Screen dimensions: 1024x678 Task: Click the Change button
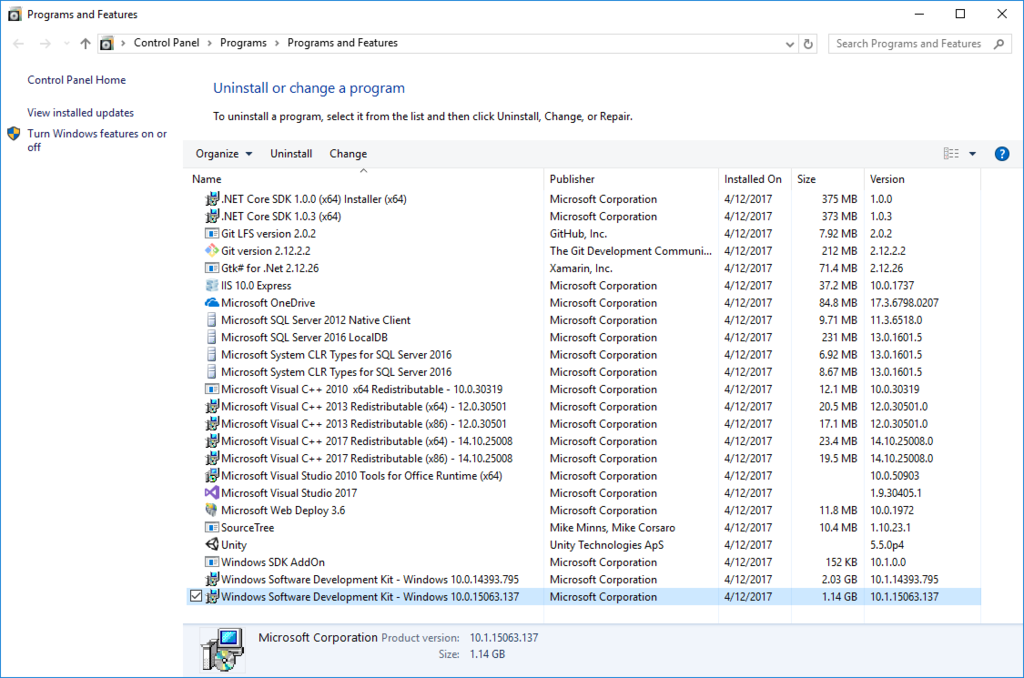point(348,153)
